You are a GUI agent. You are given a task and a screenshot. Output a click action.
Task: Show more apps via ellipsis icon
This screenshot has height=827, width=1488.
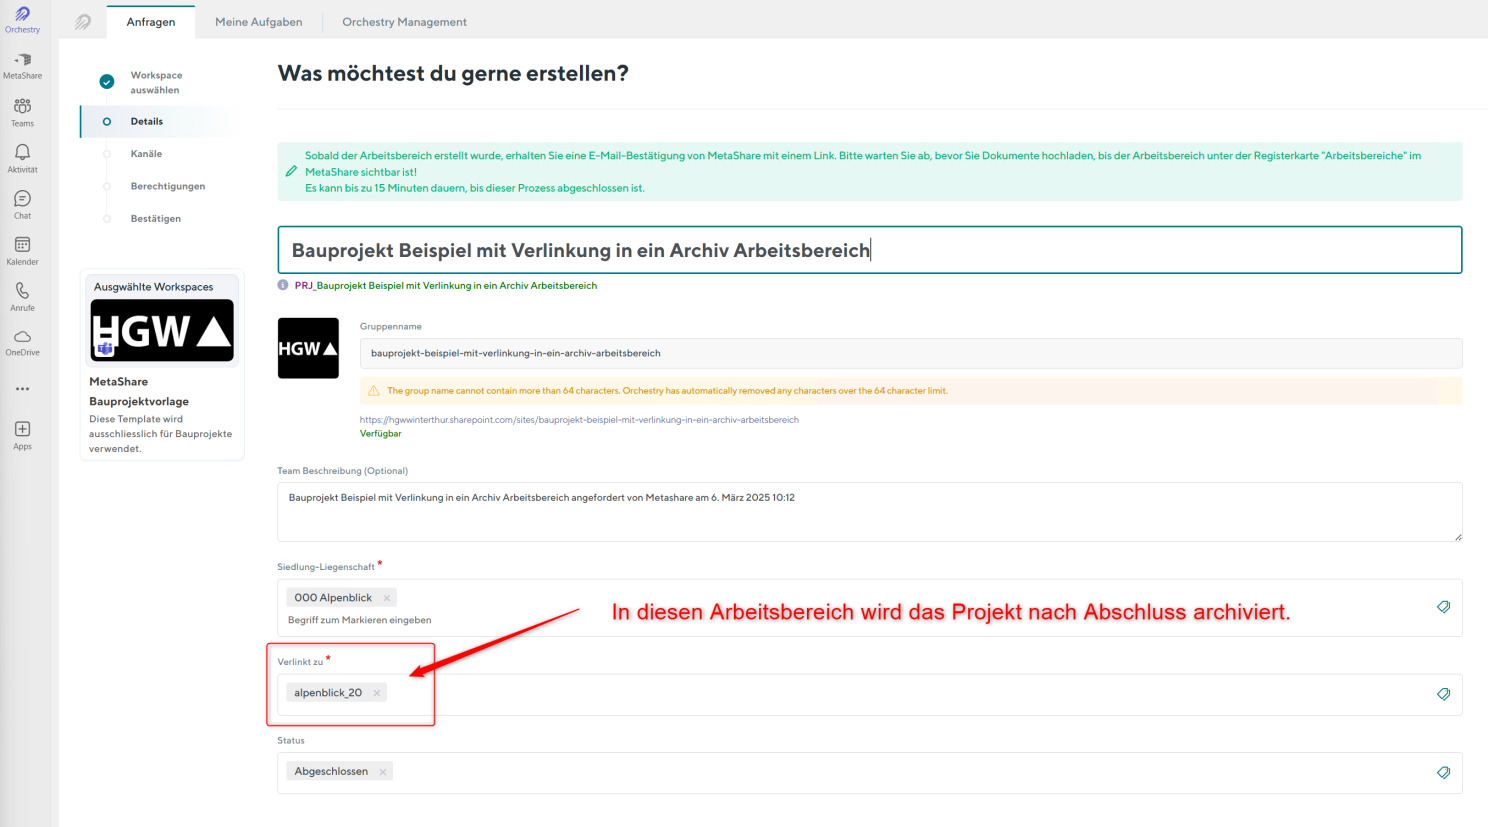coord(22,389)
